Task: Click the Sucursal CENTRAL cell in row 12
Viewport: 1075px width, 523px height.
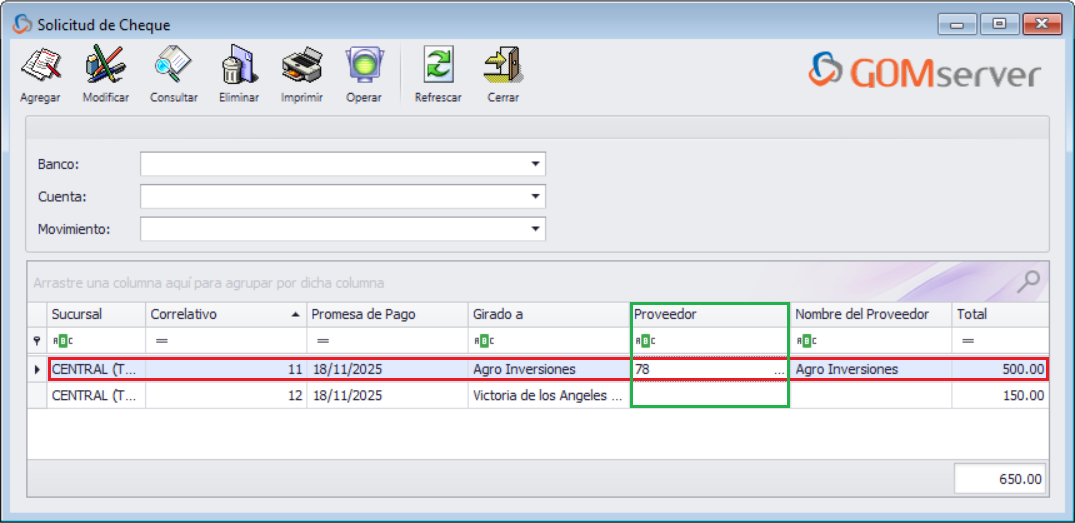Action: pyautogui.click(x=96, y=396)
